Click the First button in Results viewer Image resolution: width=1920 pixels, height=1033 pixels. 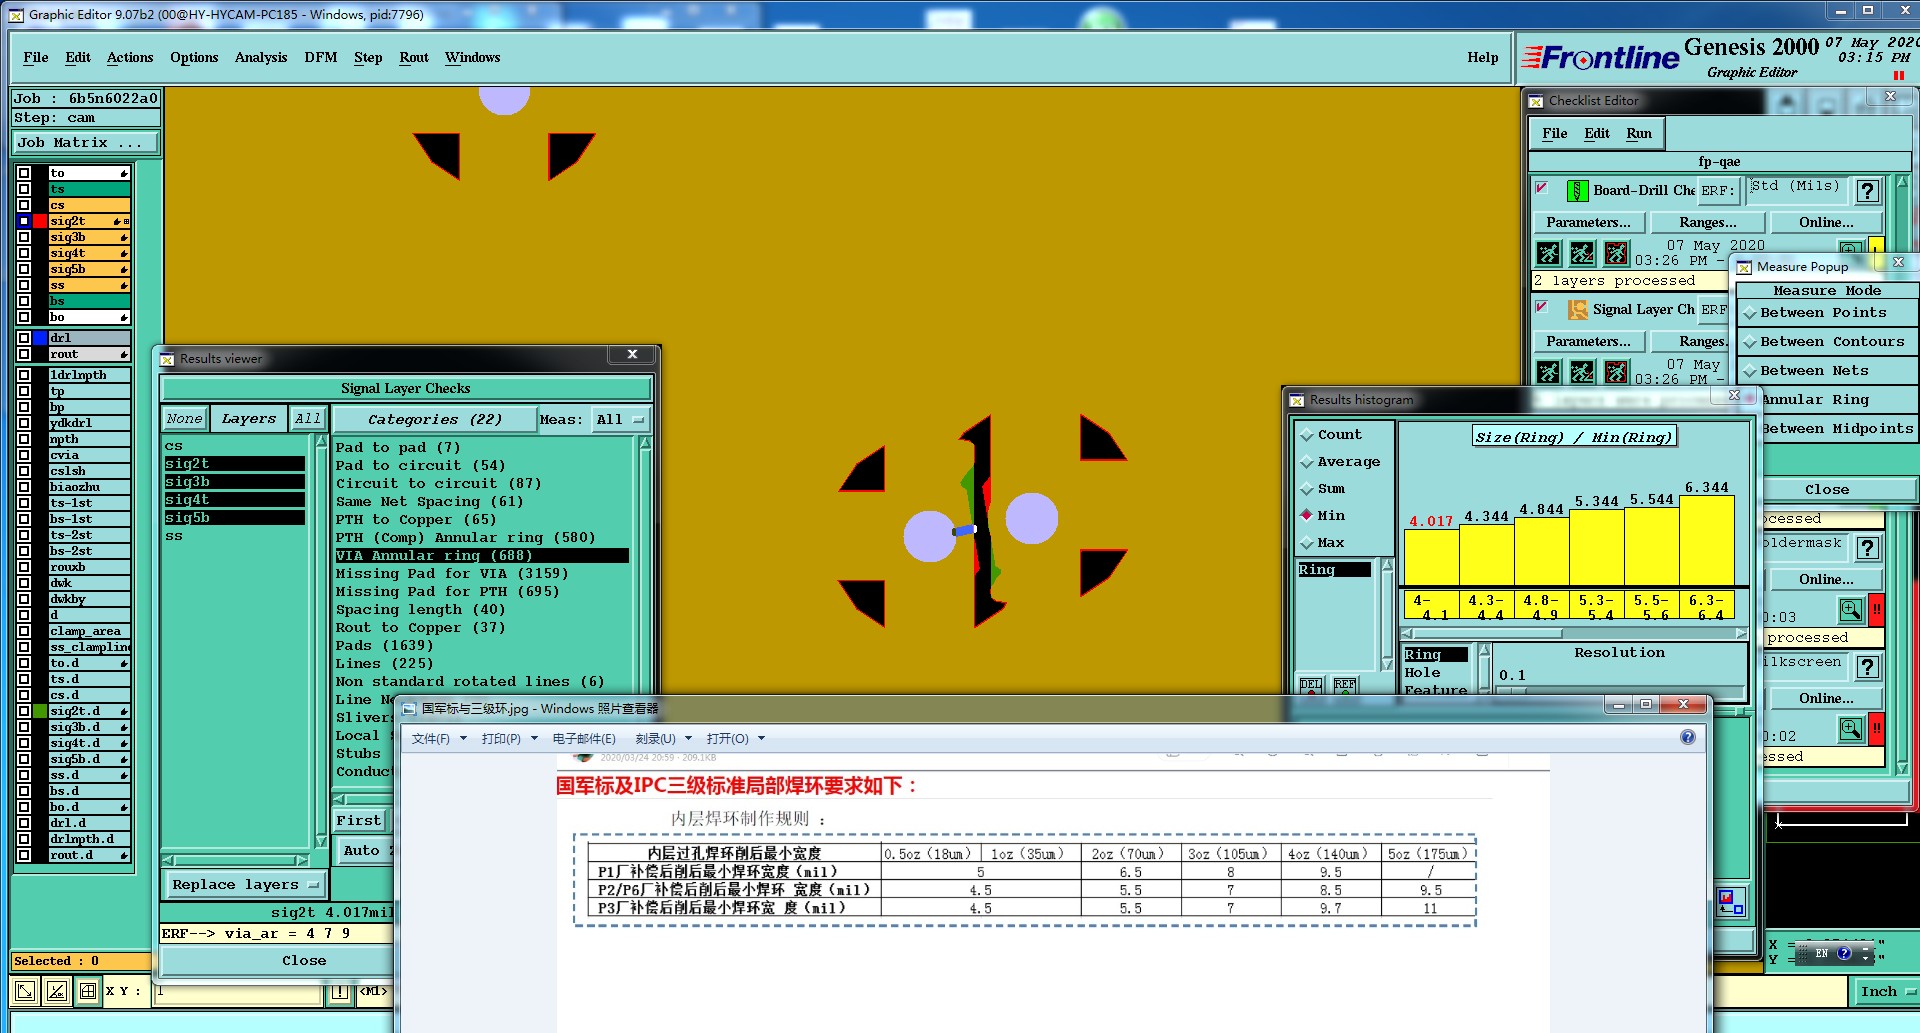pos(360,820)
